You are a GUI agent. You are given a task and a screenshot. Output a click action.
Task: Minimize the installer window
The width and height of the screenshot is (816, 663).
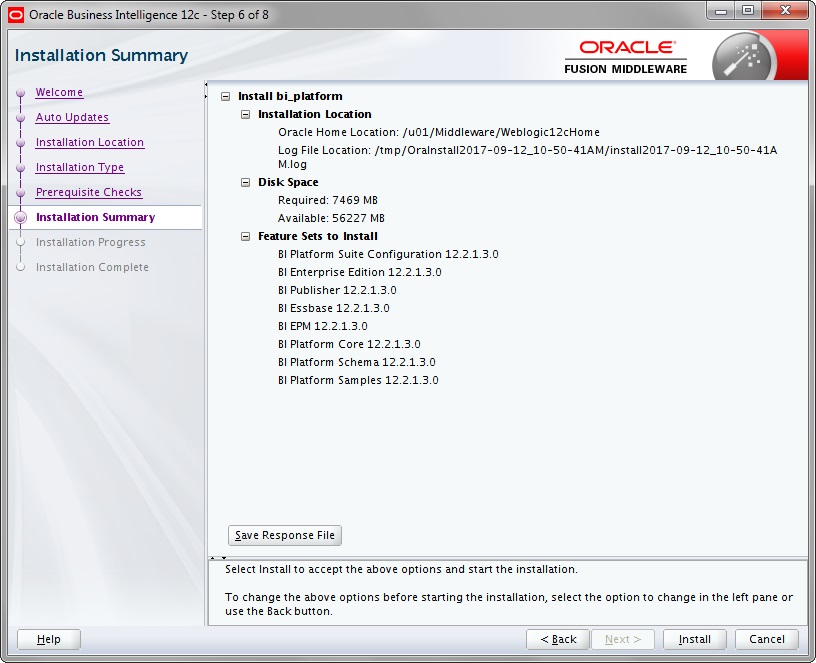pos(721,11)
